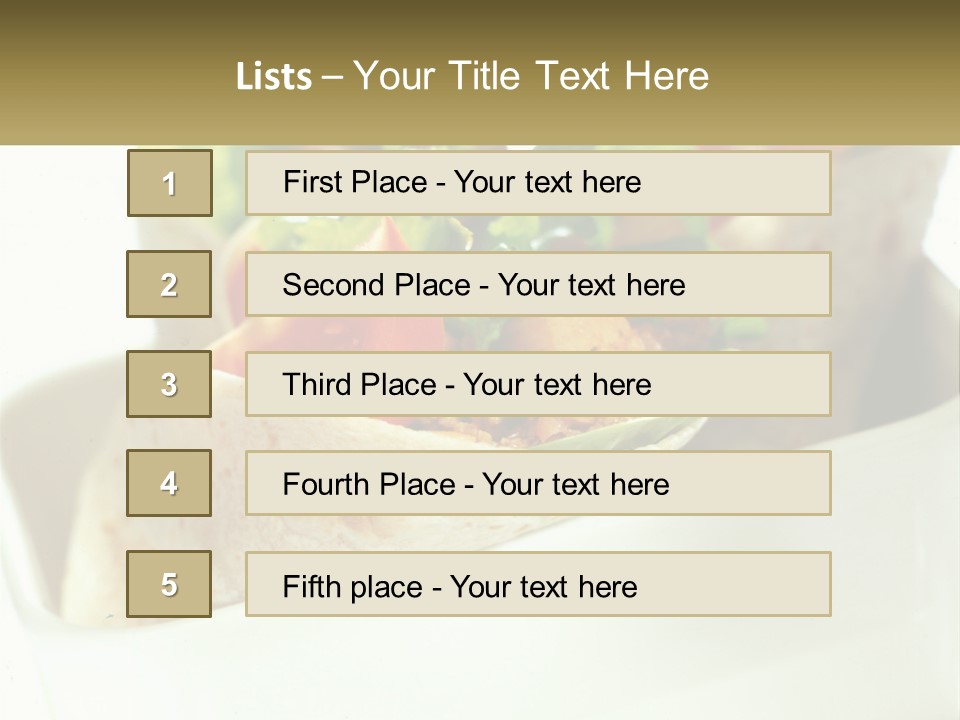Select the 'Second Place' wording
Screen dimensions: 960x720
377,285
